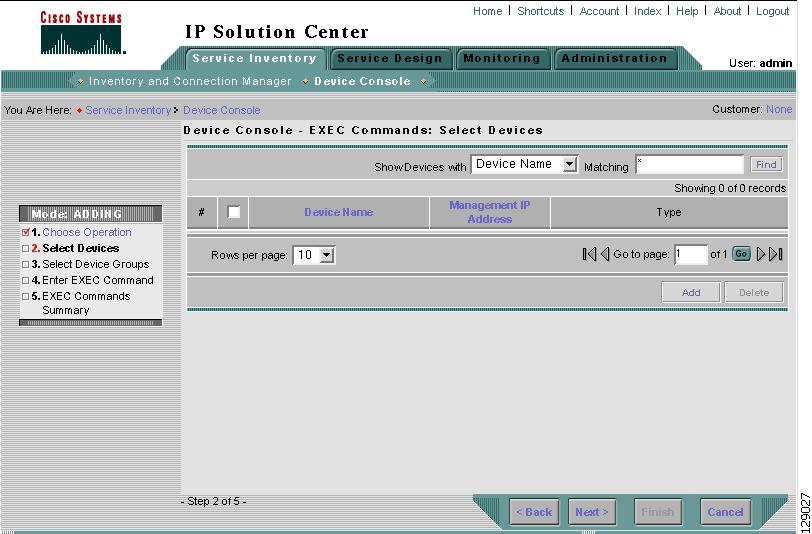This screenshot has width=812, height=534.
Task: Open the Account link
Action: point(599,11)
